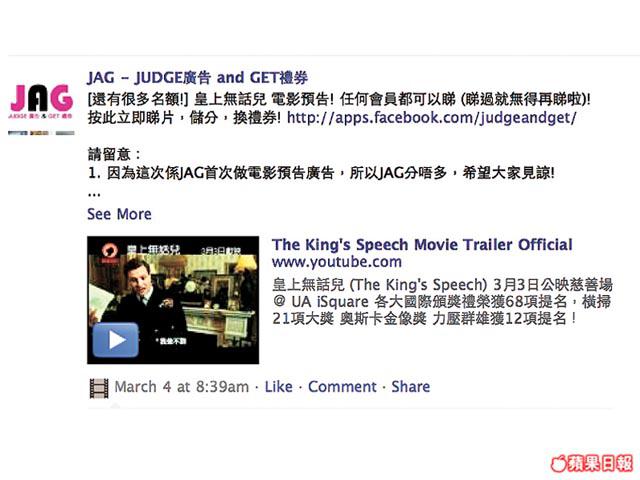Viewport: 640px width, 480px height.
Task: Click the ellipsis above See More
Action: coord(94,195)
